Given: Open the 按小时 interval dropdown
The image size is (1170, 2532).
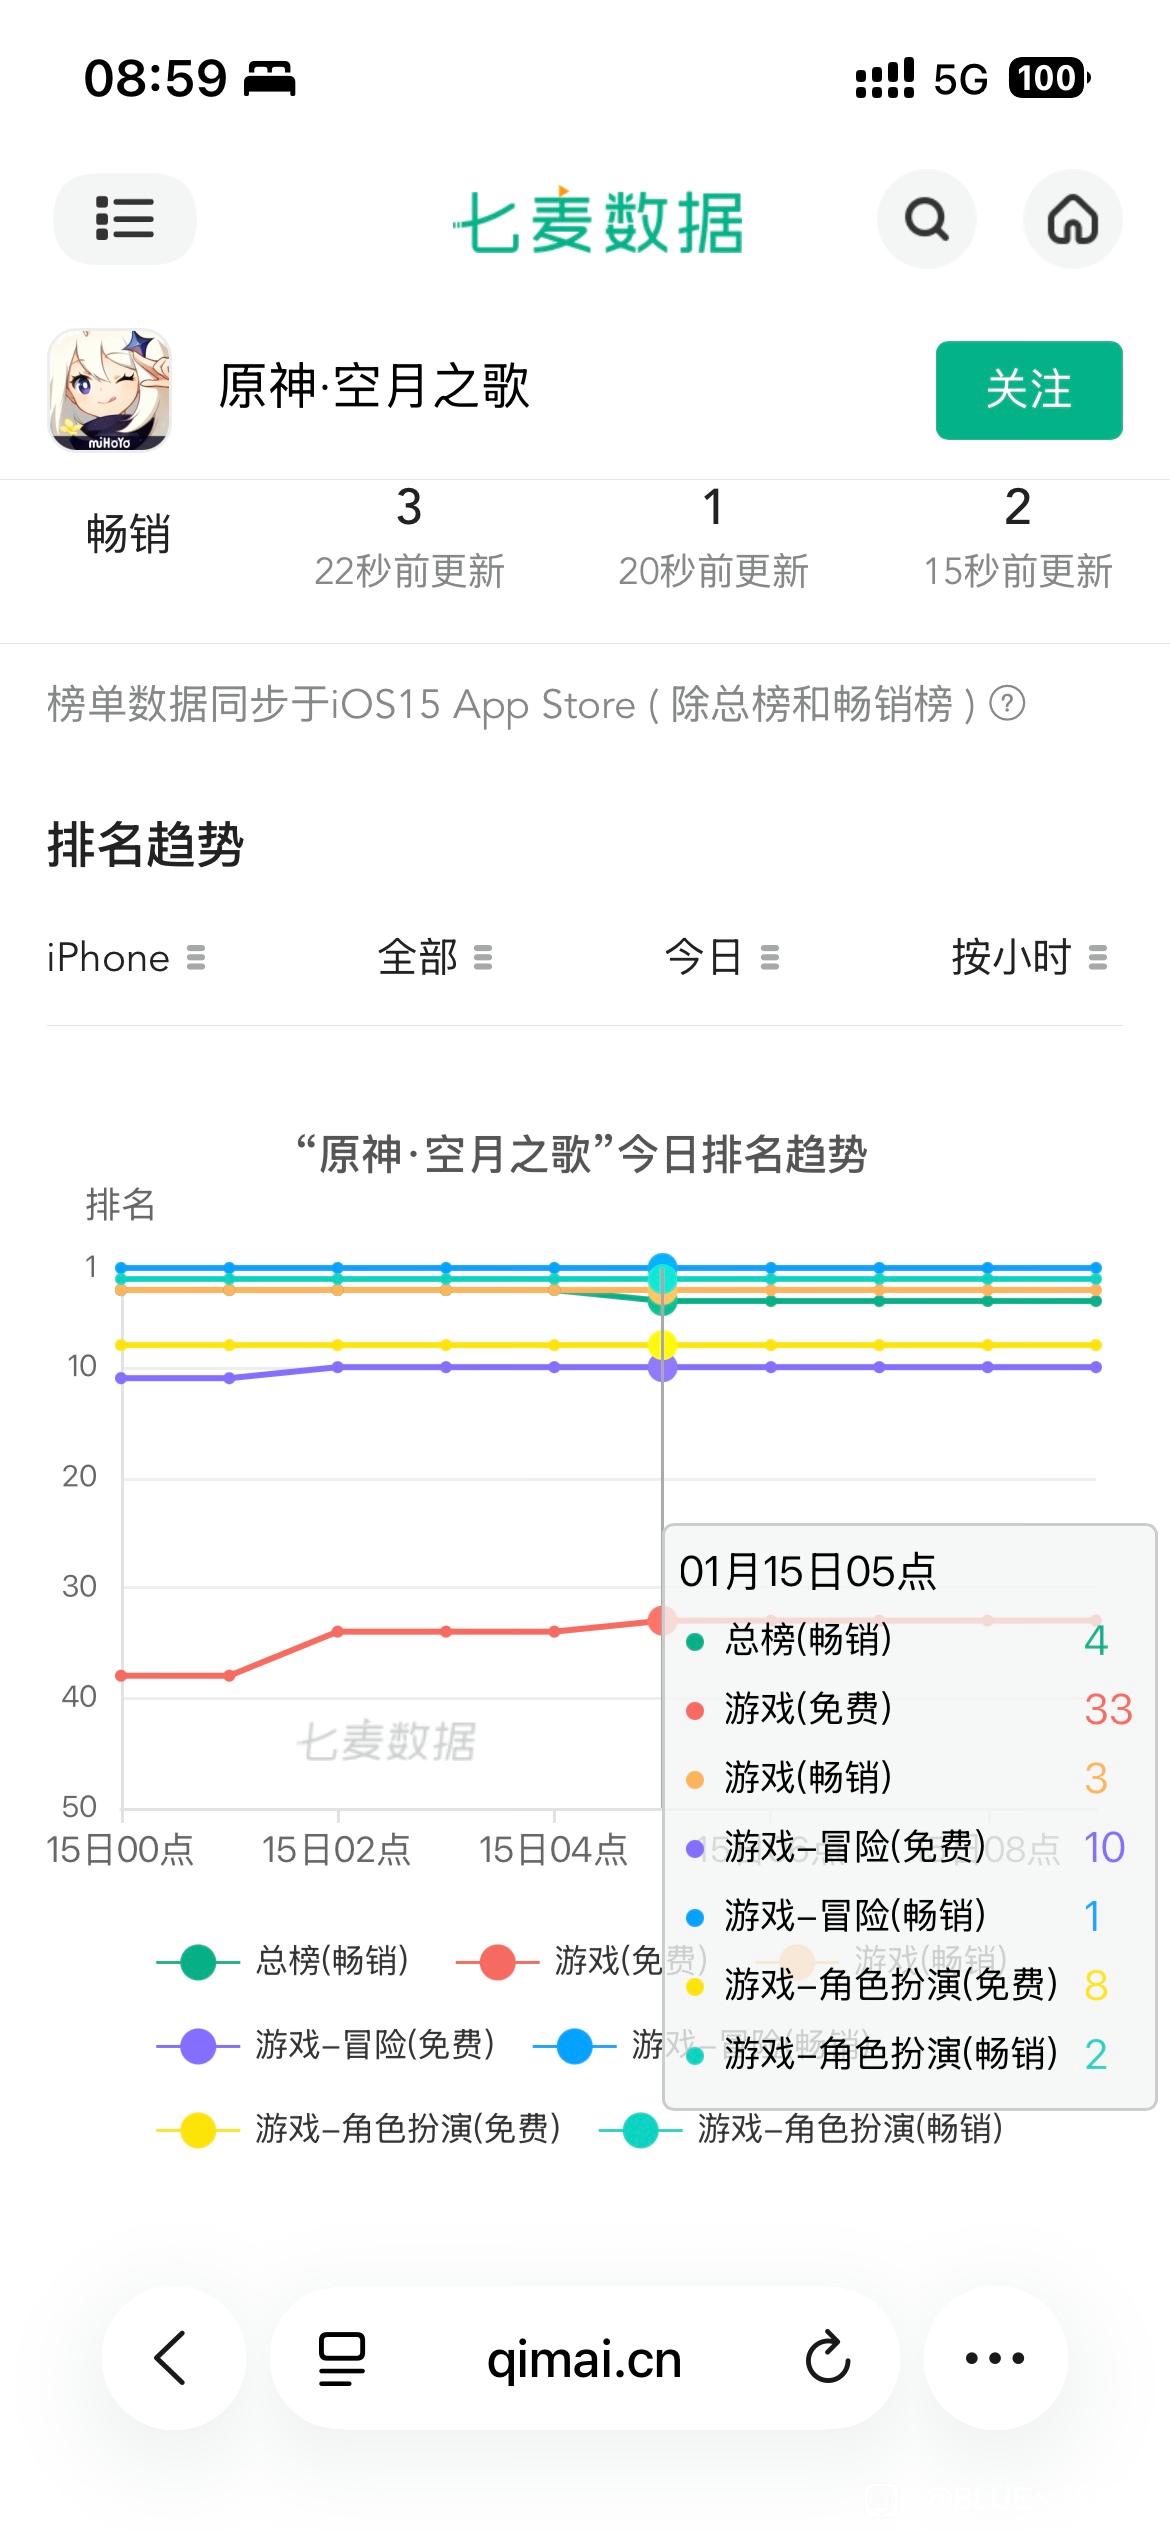Looking at the screenshot, I should [1028, 958].
